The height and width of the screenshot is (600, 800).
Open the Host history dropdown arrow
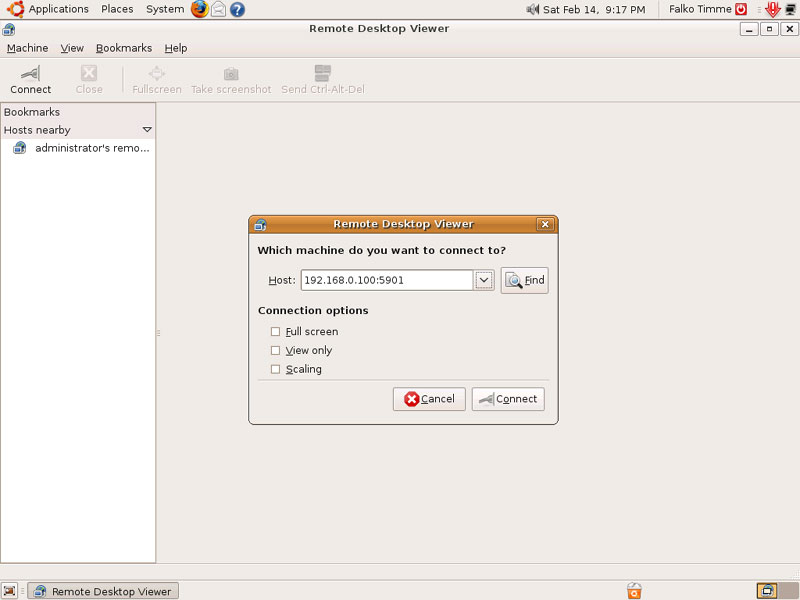point(484,280)
